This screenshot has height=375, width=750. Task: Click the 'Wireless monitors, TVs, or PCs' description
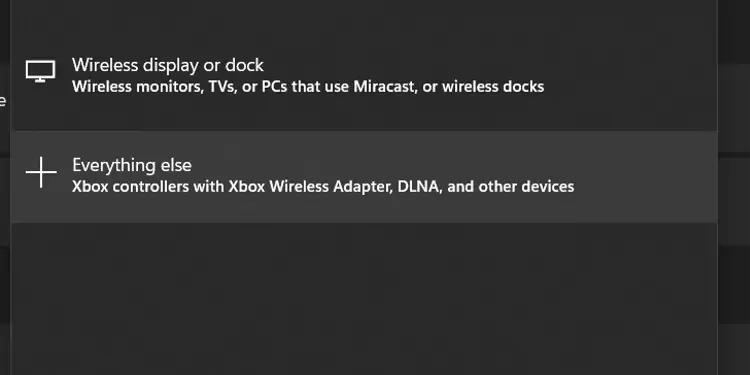pos(308,87)
